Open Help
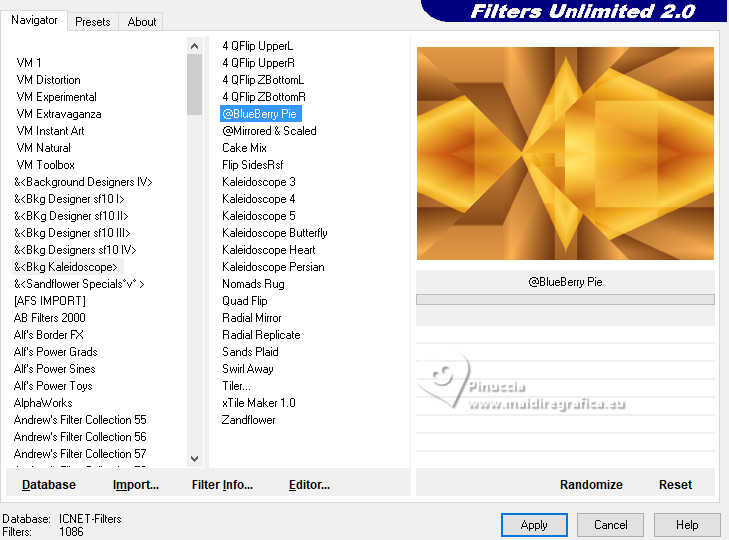This screenshot has height=540, width=729. (x=687, y=525)
